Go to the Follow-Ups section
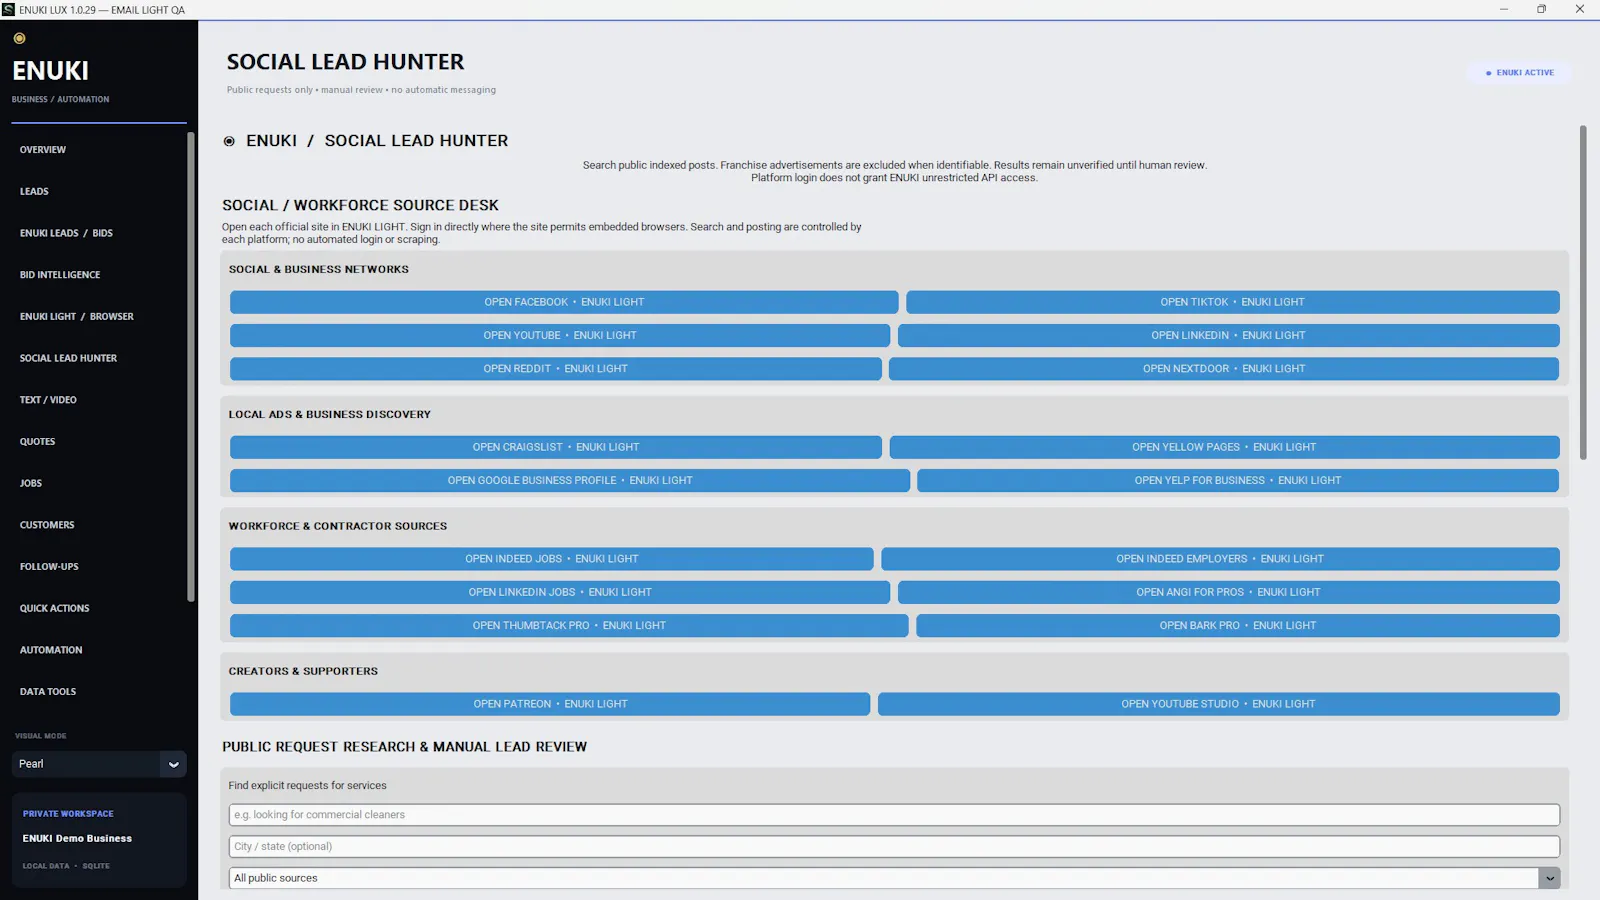Viewport: 1600px width, 900px height. coord(49,566)
